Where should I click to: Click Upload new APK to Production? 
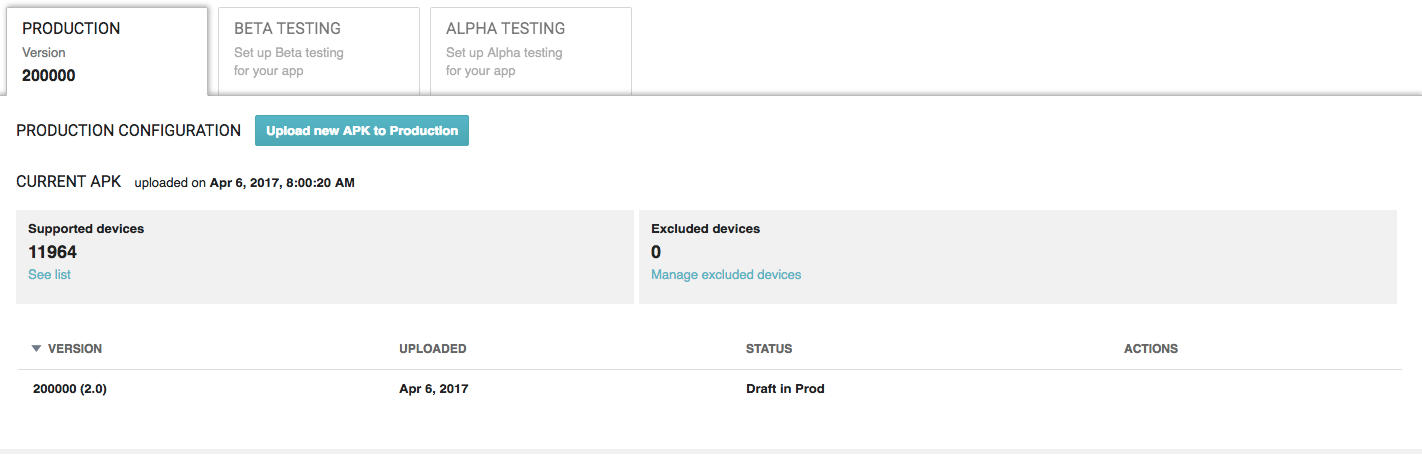click(361, 131)
